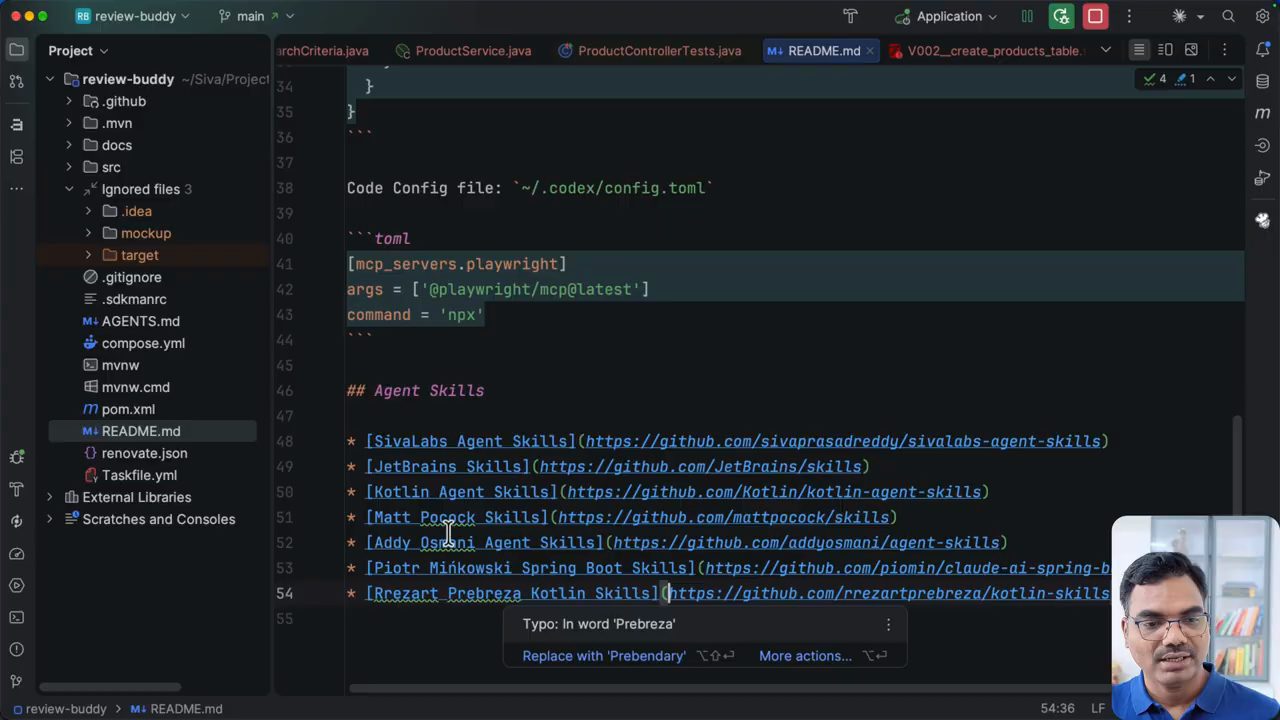The width and height of the screenshot is (1280, 720).
Task: Open the Terminal tool window icon
Action: [x=16, y=617]
